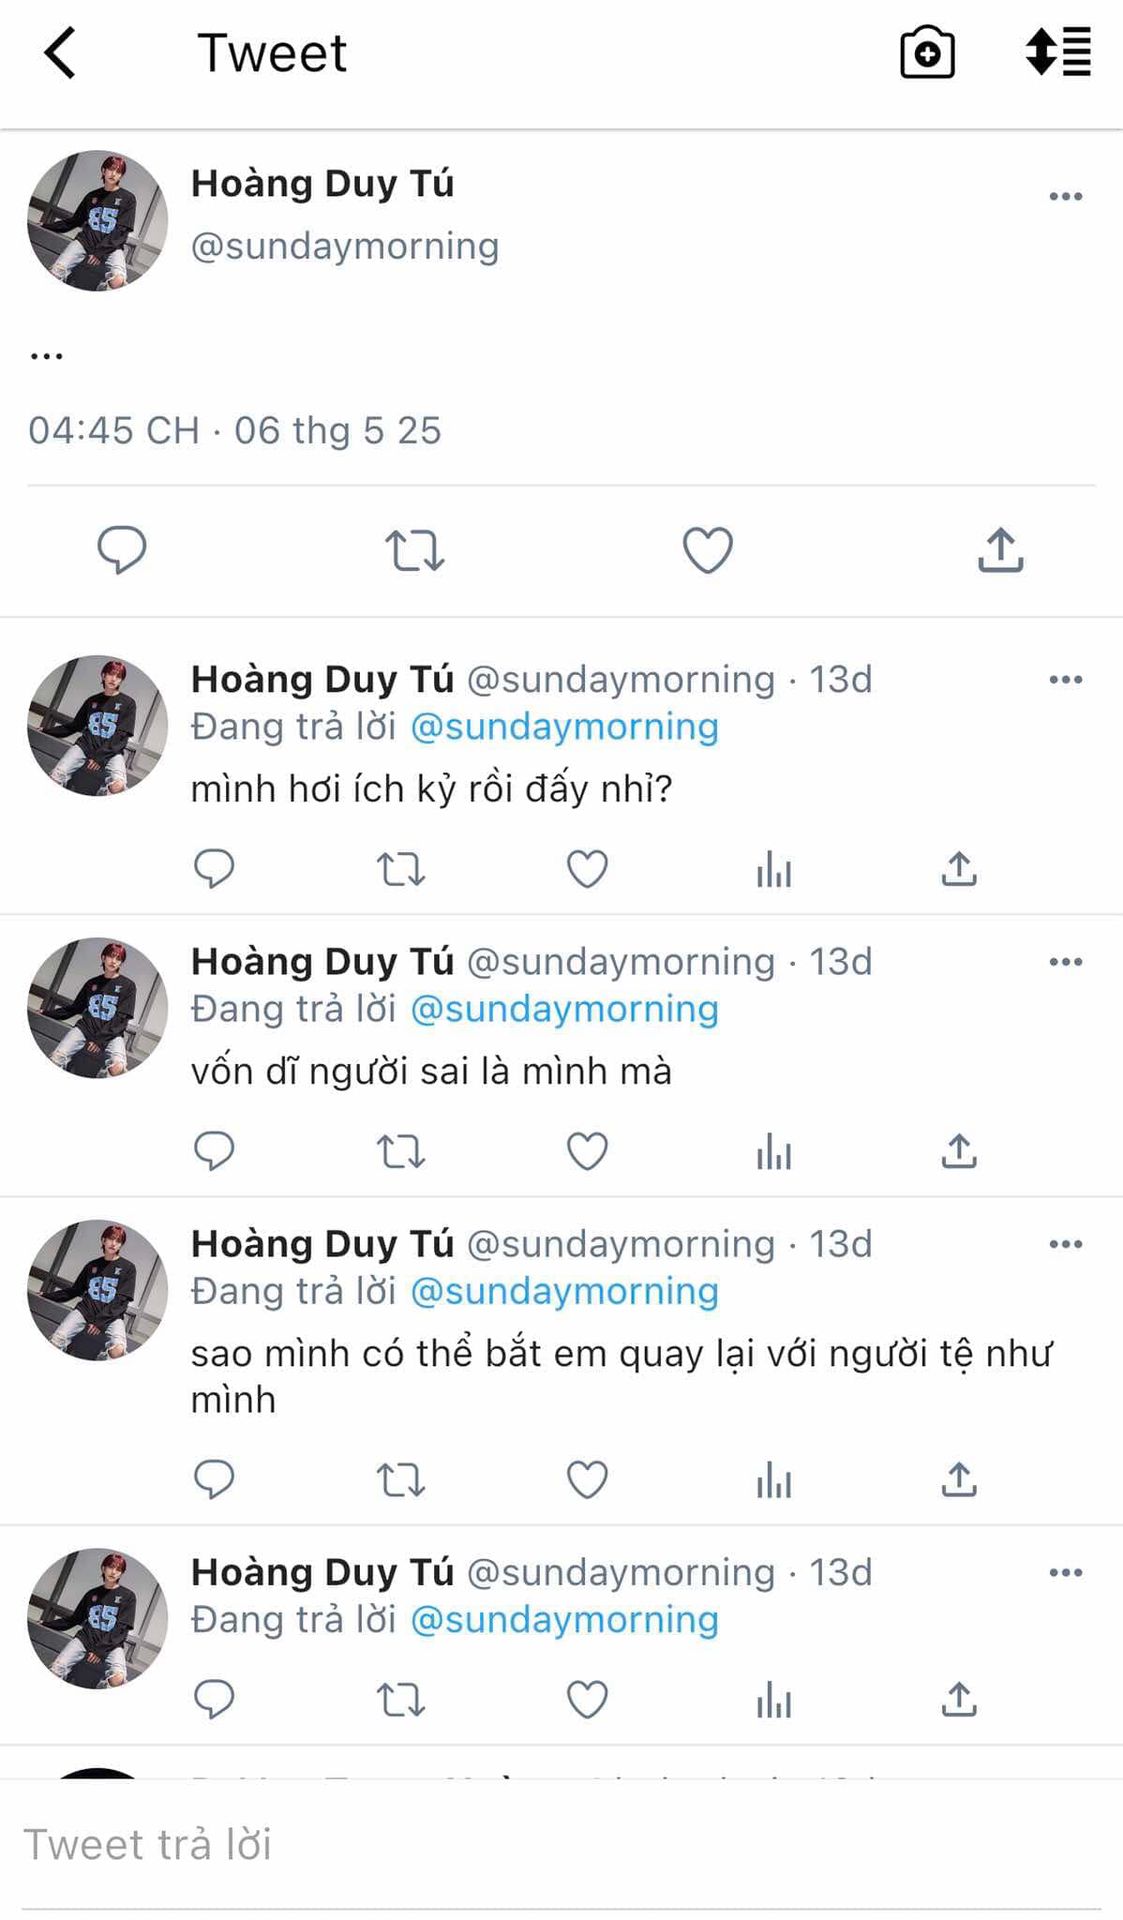Viewport: 1123px width, 1920px height.
Task: Share the main tweet
Action: point(1000,550)
